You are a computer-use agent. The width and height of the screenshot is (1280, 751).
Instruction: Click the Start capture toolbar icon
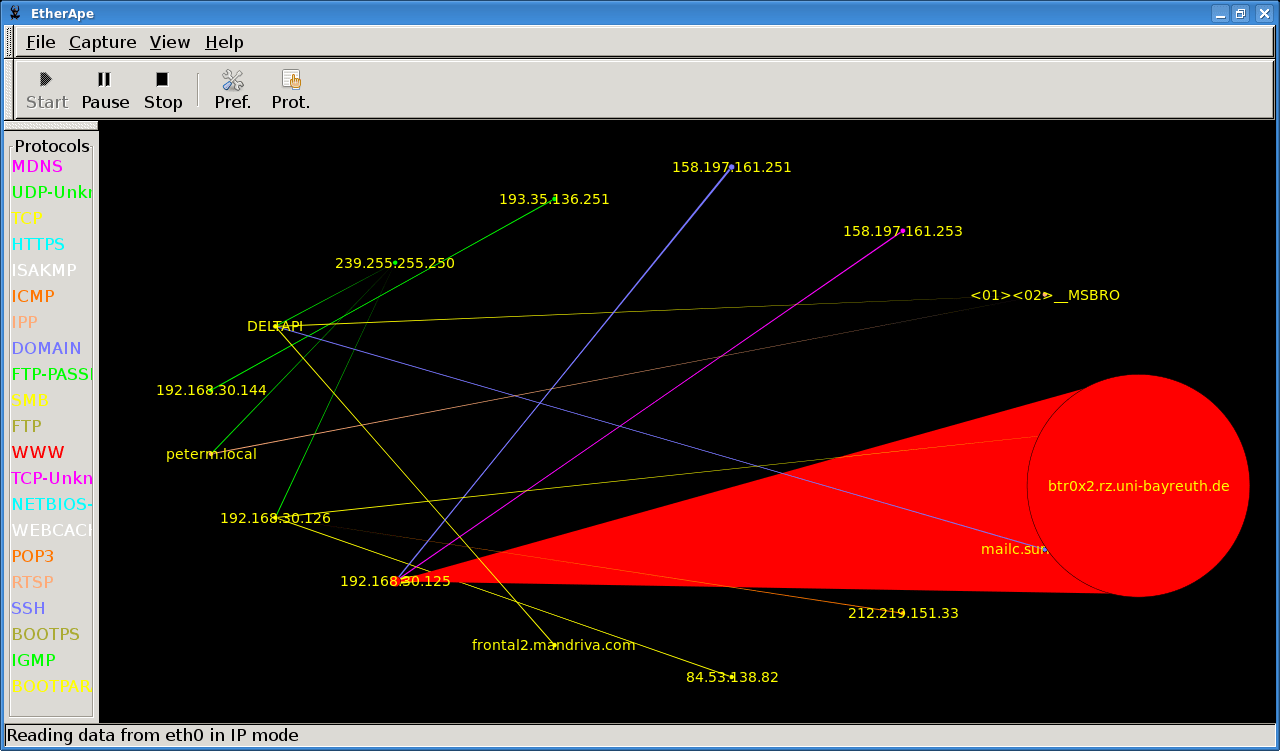46,79
